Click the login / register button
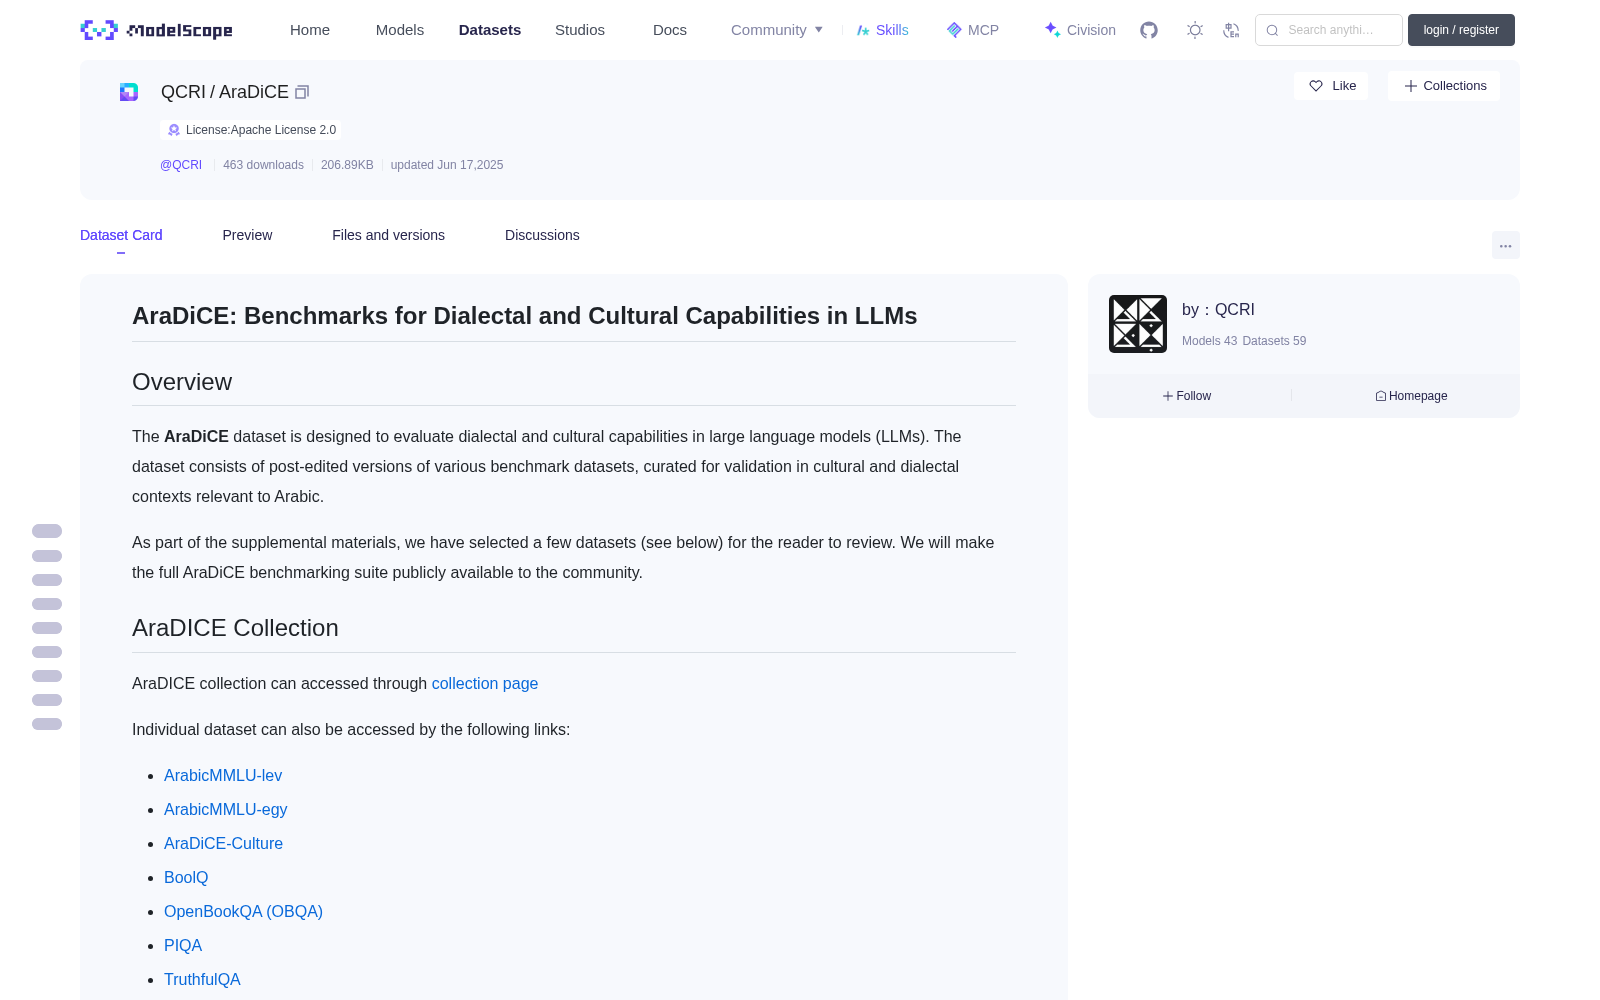The image size is (1600, 1000). tap(1461, 30)
